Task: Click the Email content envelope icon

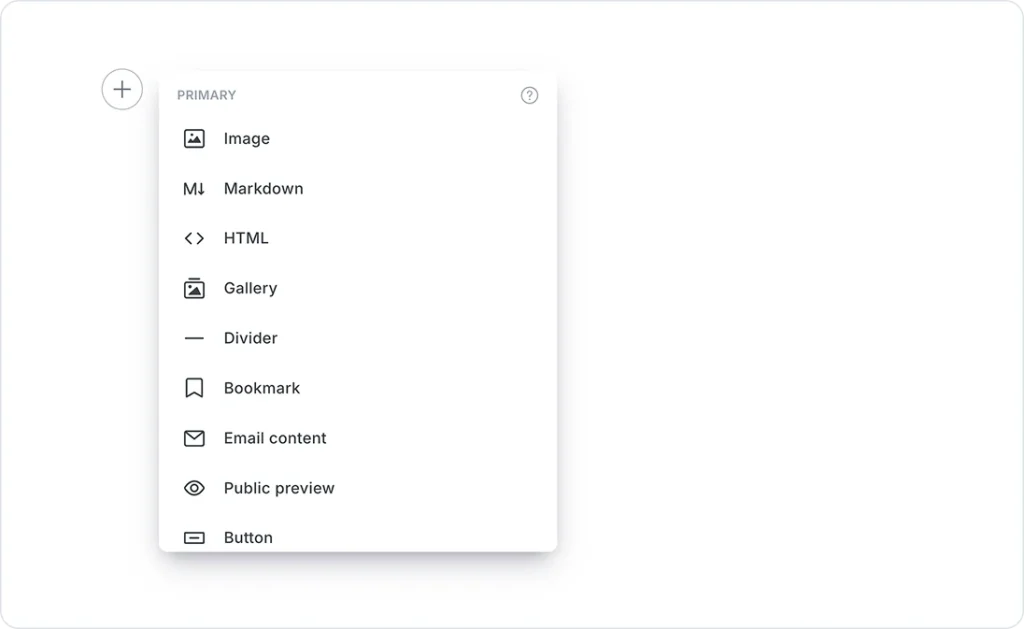Action: 194,438
